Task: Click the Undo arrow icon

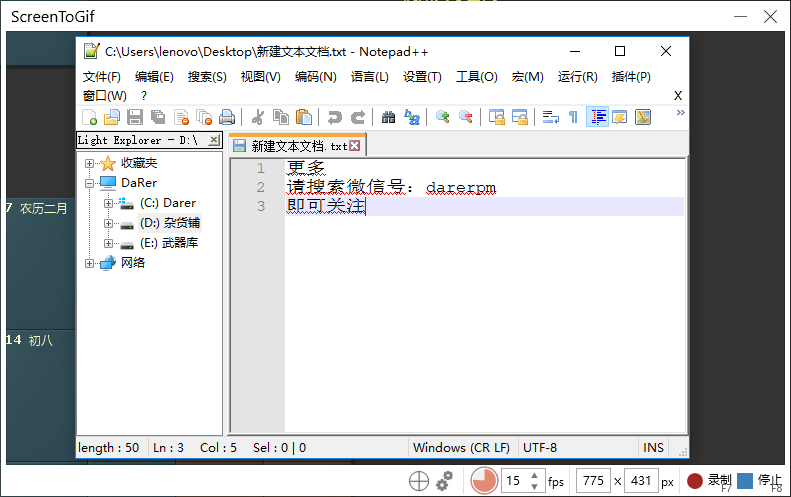Action: pyautogui.click(x=334, y=117)
